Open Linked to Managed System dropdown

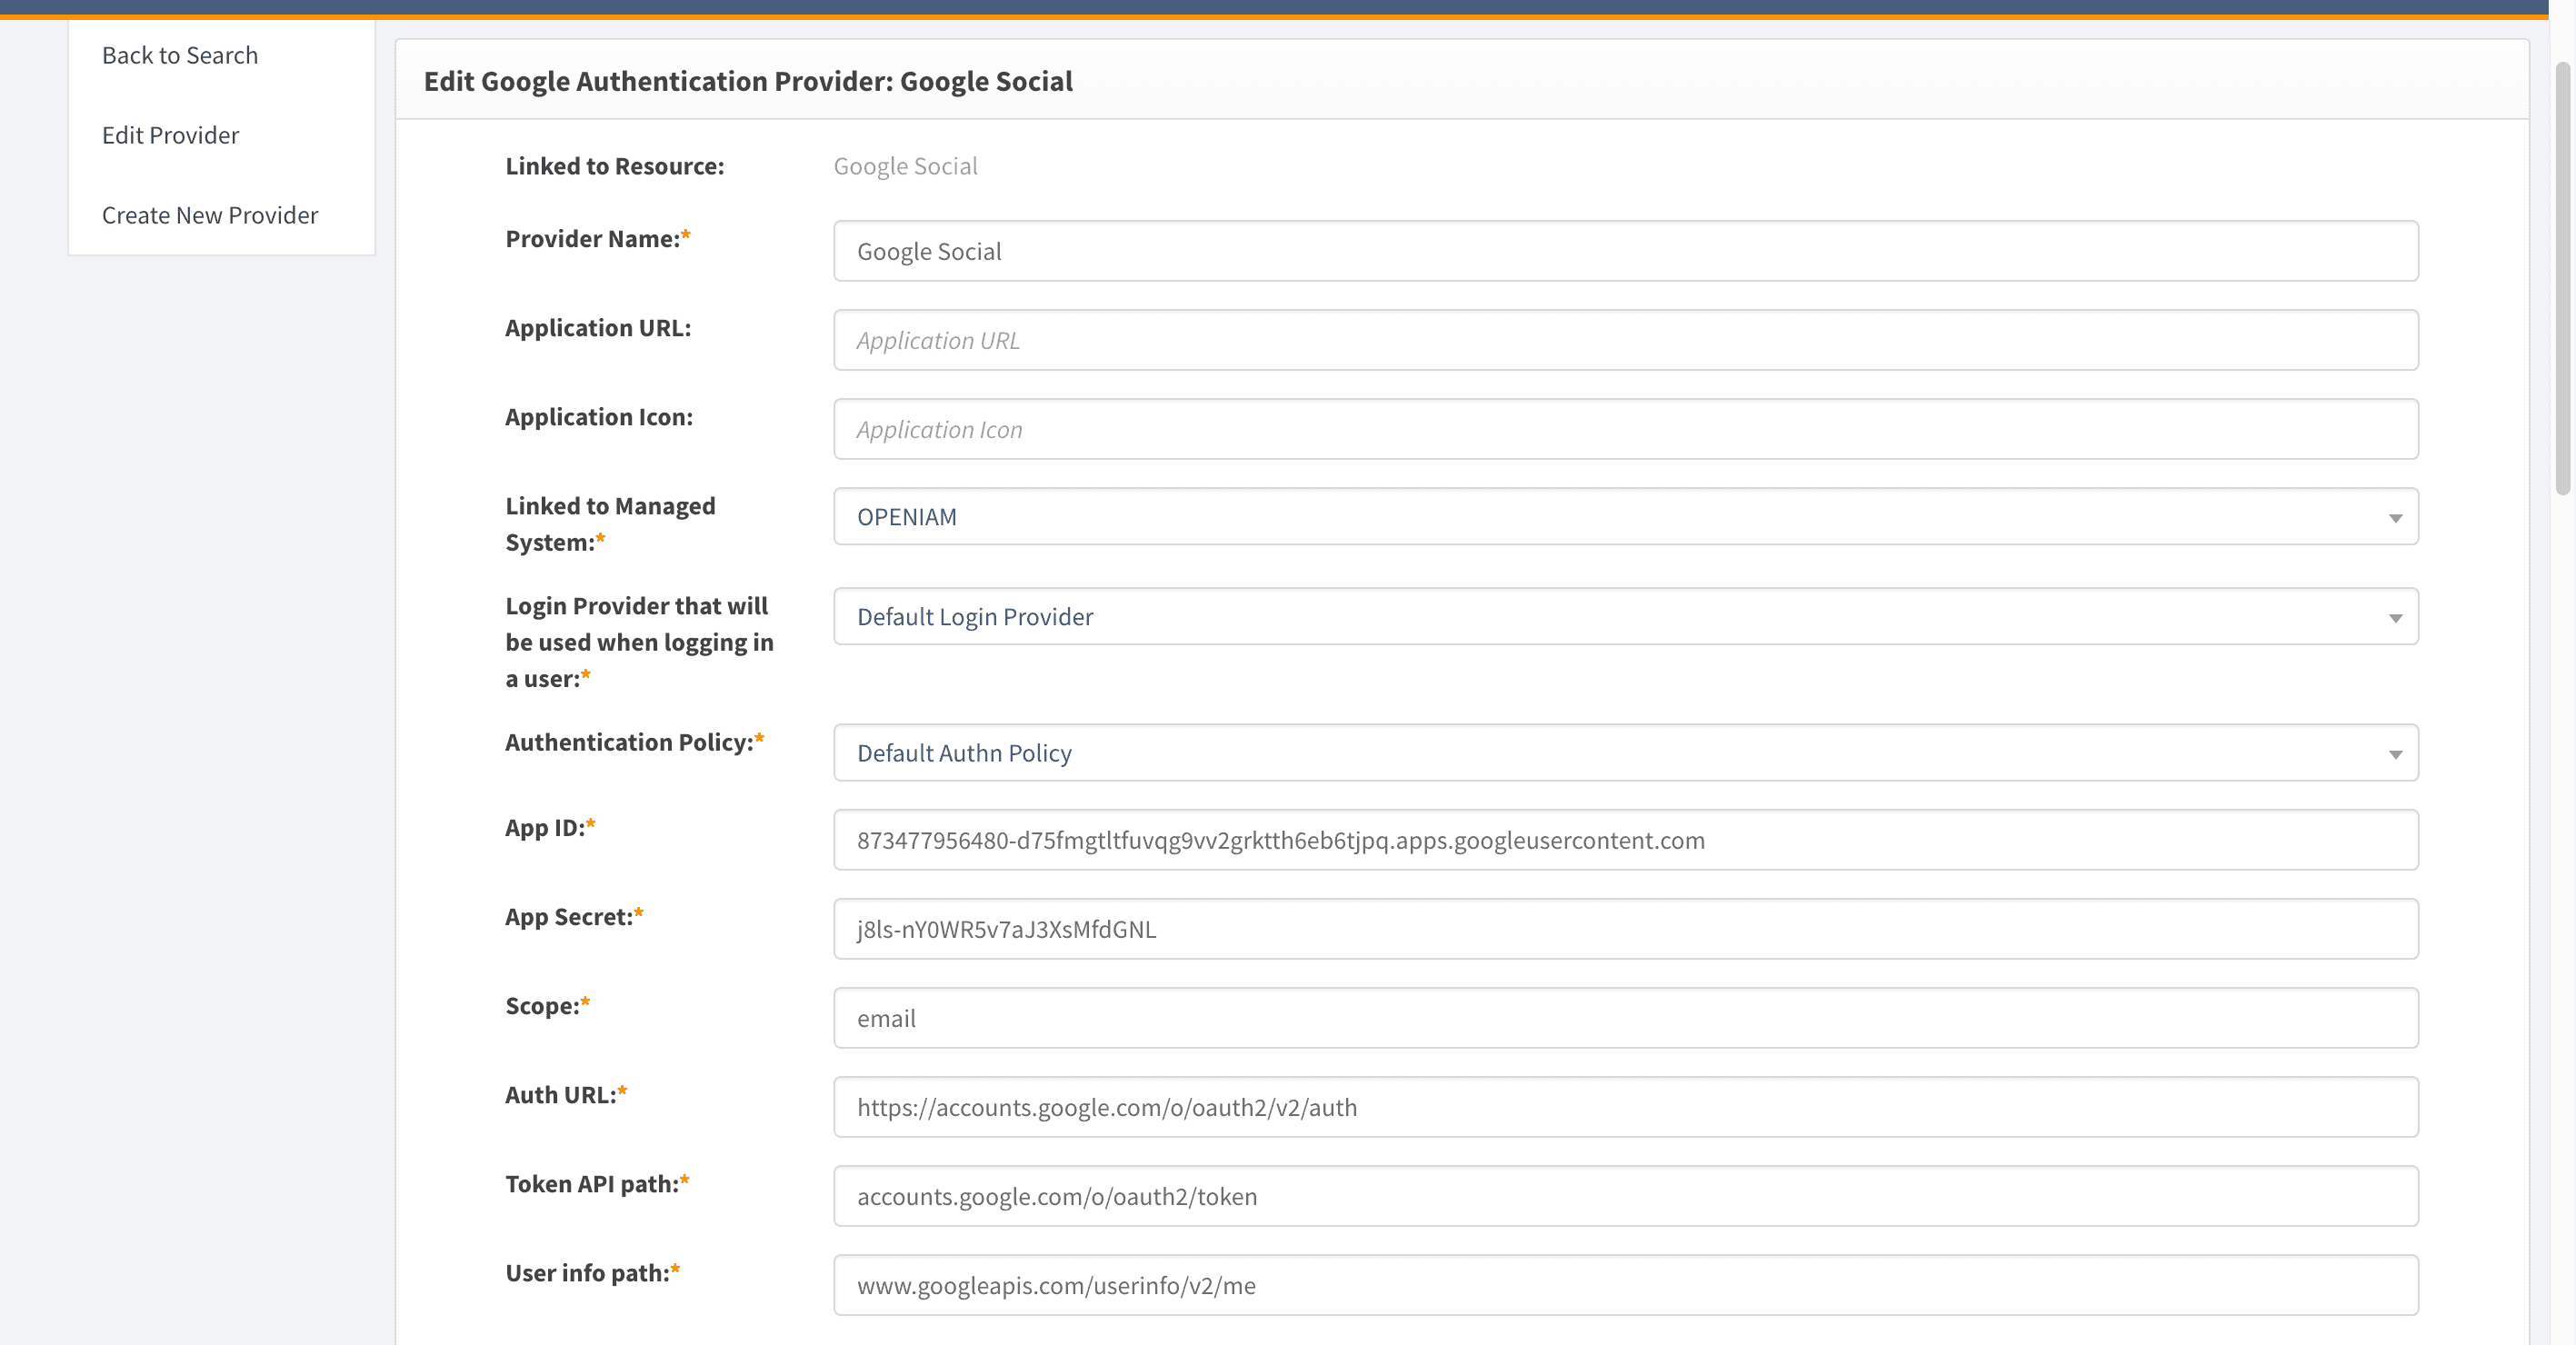1624,517
